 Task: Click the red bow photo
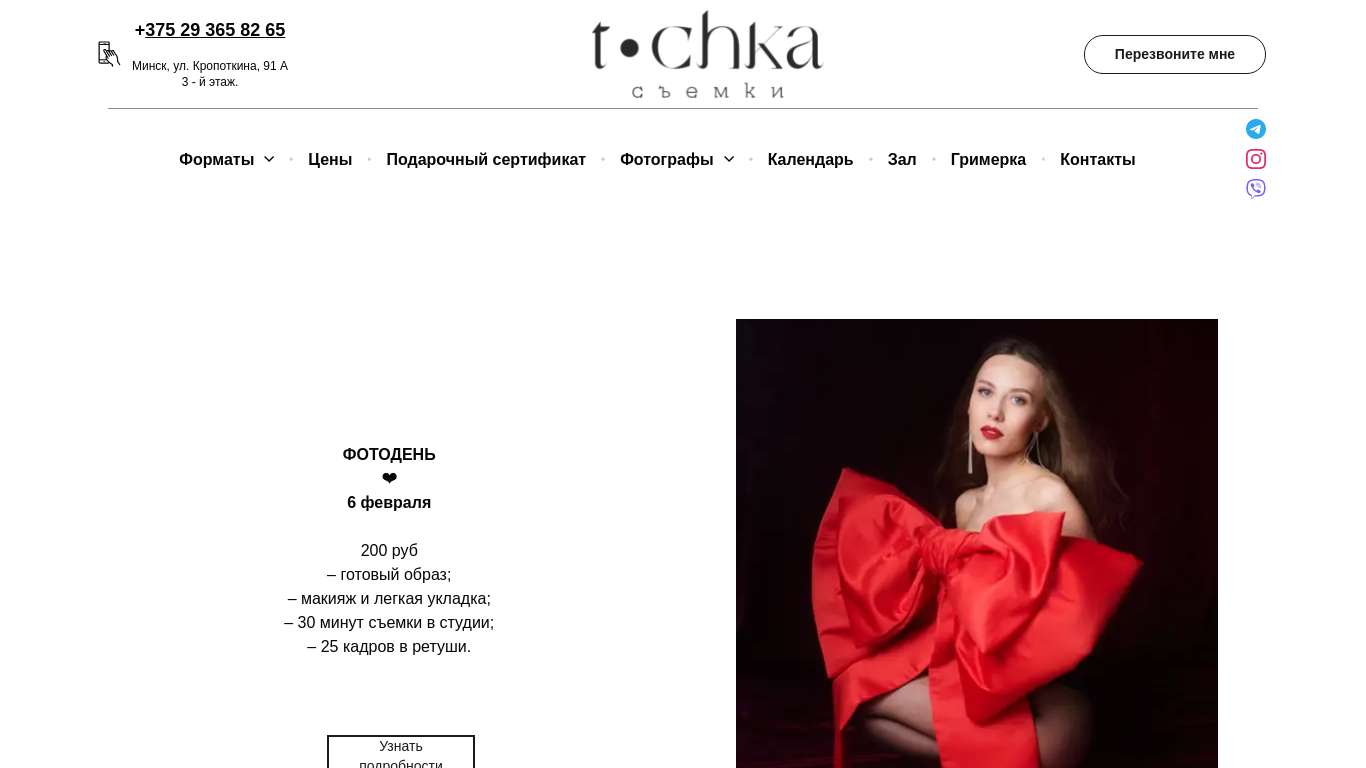(x=977, y=543)
